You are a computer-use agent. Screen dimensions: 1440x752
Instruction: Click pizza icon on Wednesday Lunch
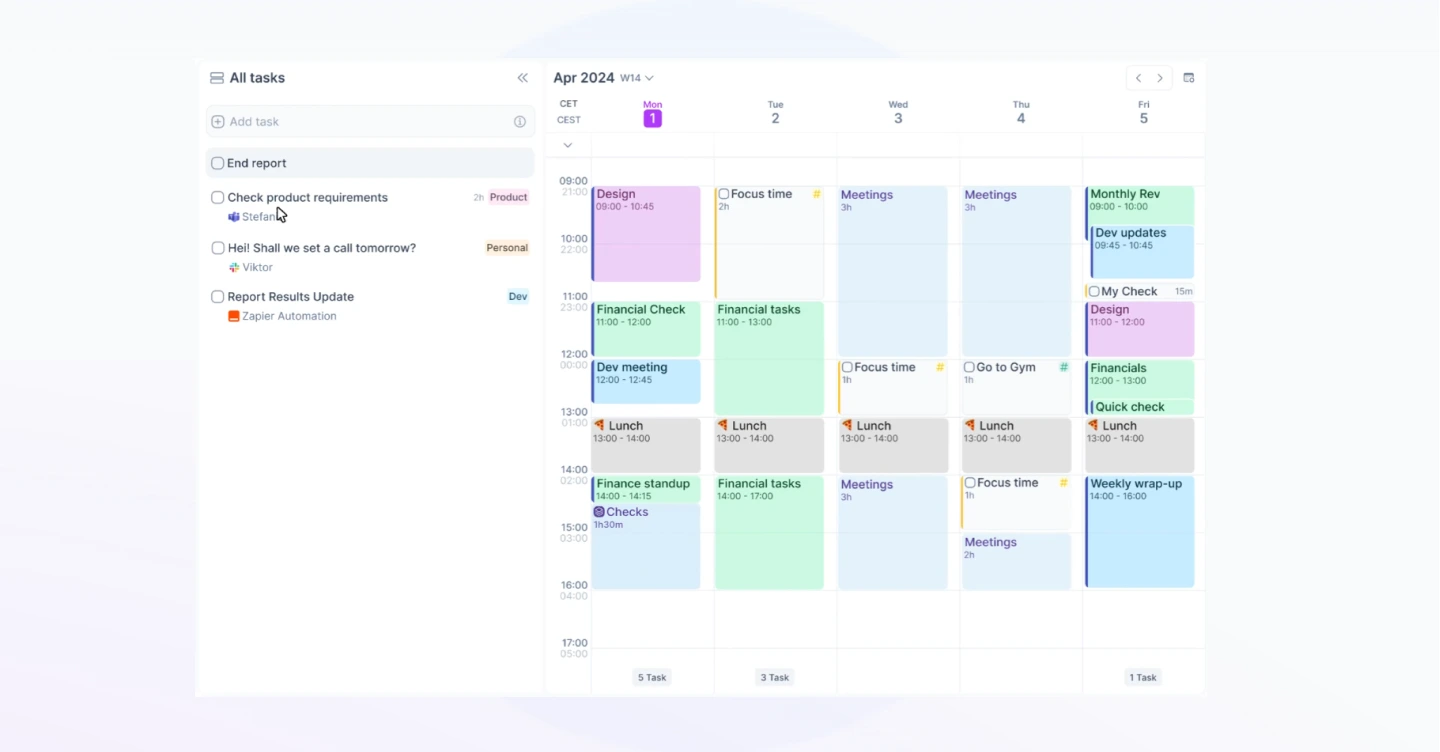[846, 426]
